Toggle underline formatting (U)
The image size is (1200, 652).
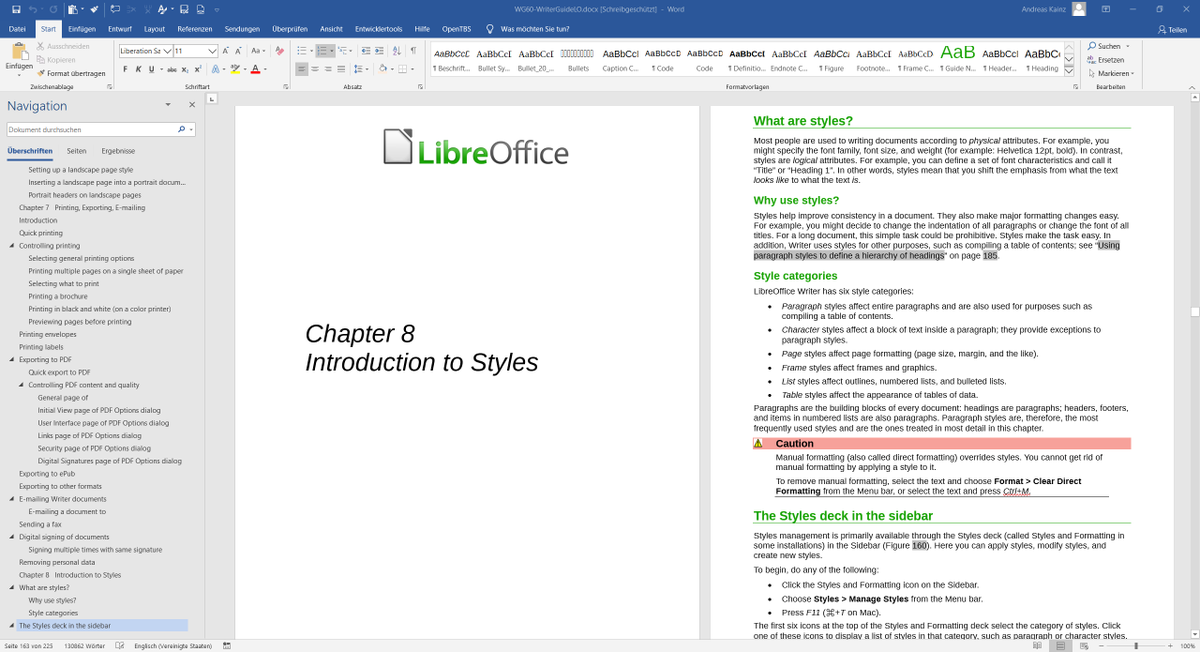click(151, 69)
